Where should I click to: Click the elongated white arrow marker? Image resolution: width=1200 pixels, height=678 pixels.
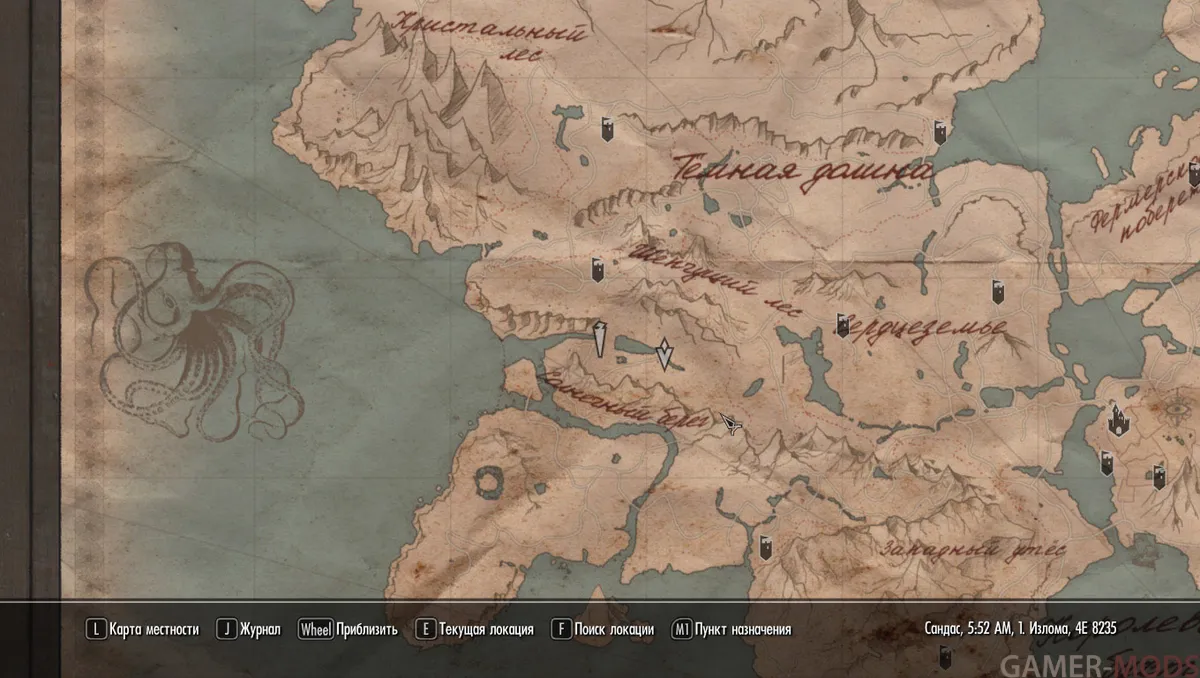(600, 339)
